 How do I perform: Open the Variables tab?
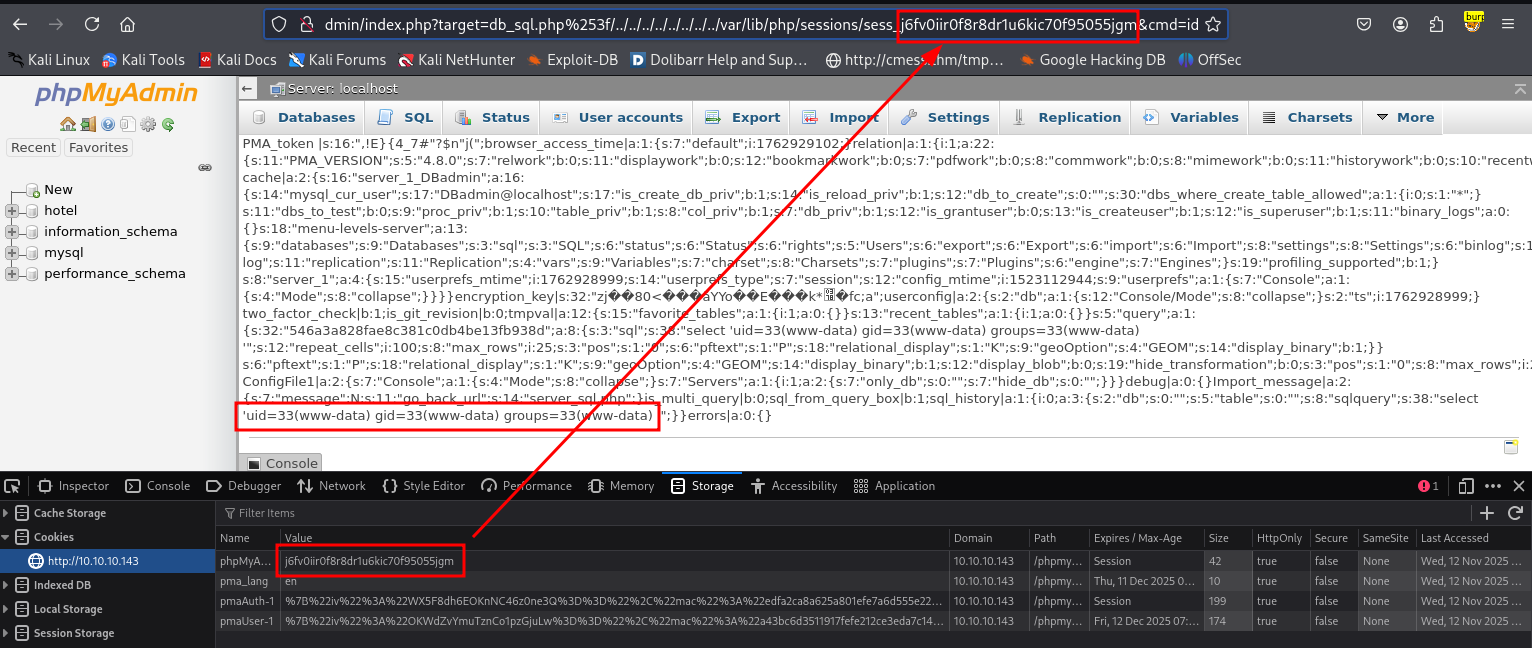tap(1191, 117)
